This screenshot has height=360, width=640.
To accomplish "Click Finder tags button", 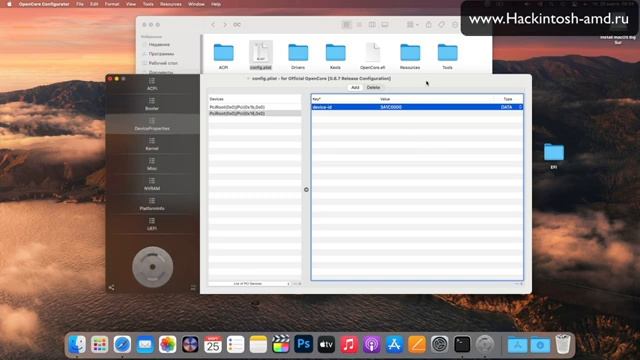I will pos(442,25).
